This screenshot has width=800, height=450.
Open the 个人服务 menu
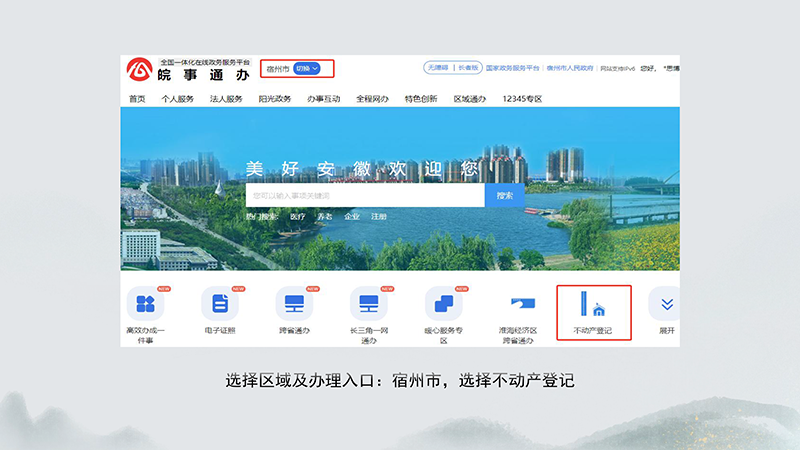tap(178, 99)
